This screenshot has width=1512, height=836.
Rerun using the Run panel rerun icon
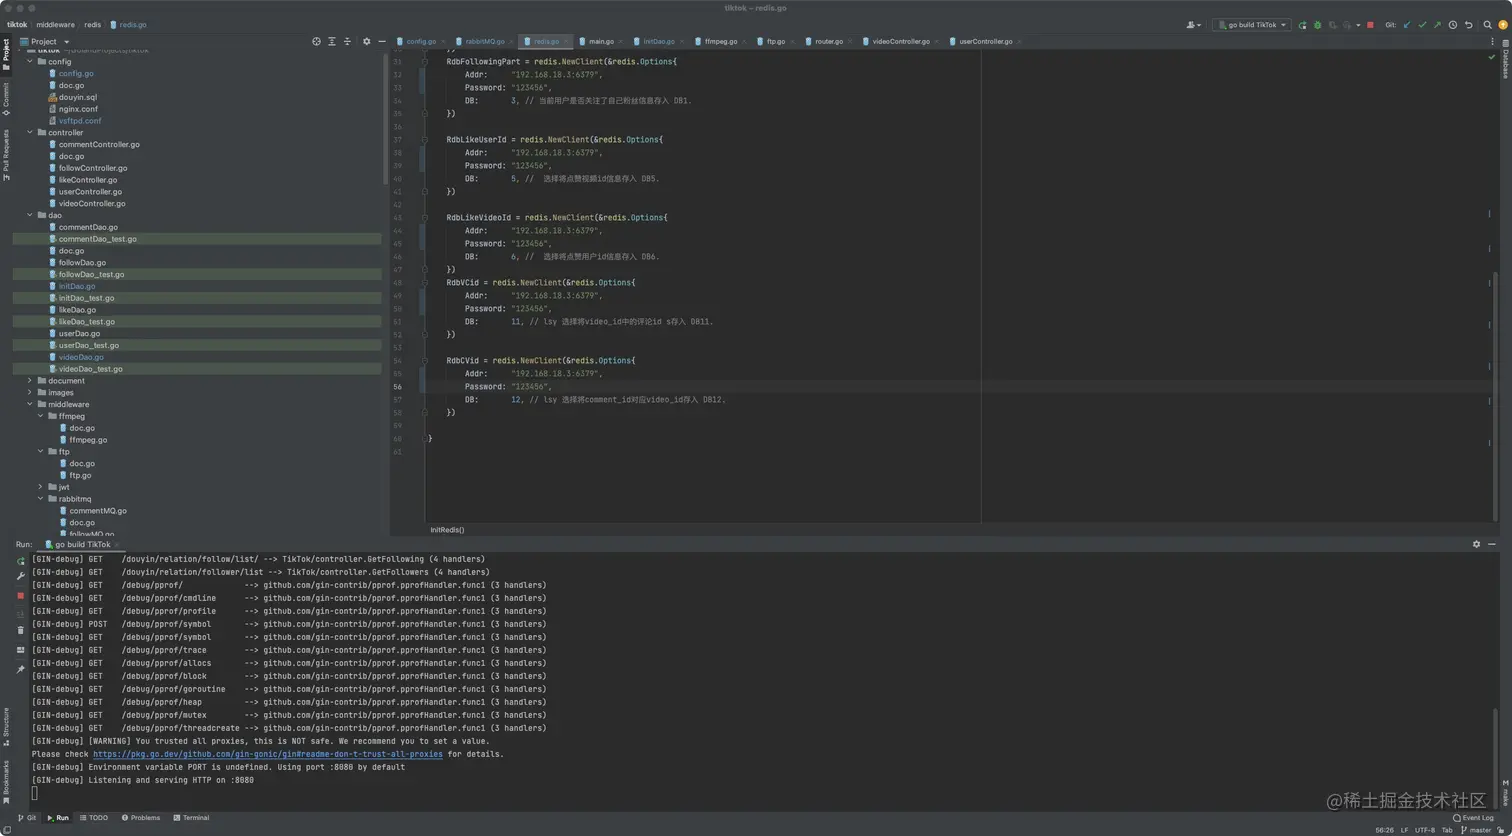point(20,561)
